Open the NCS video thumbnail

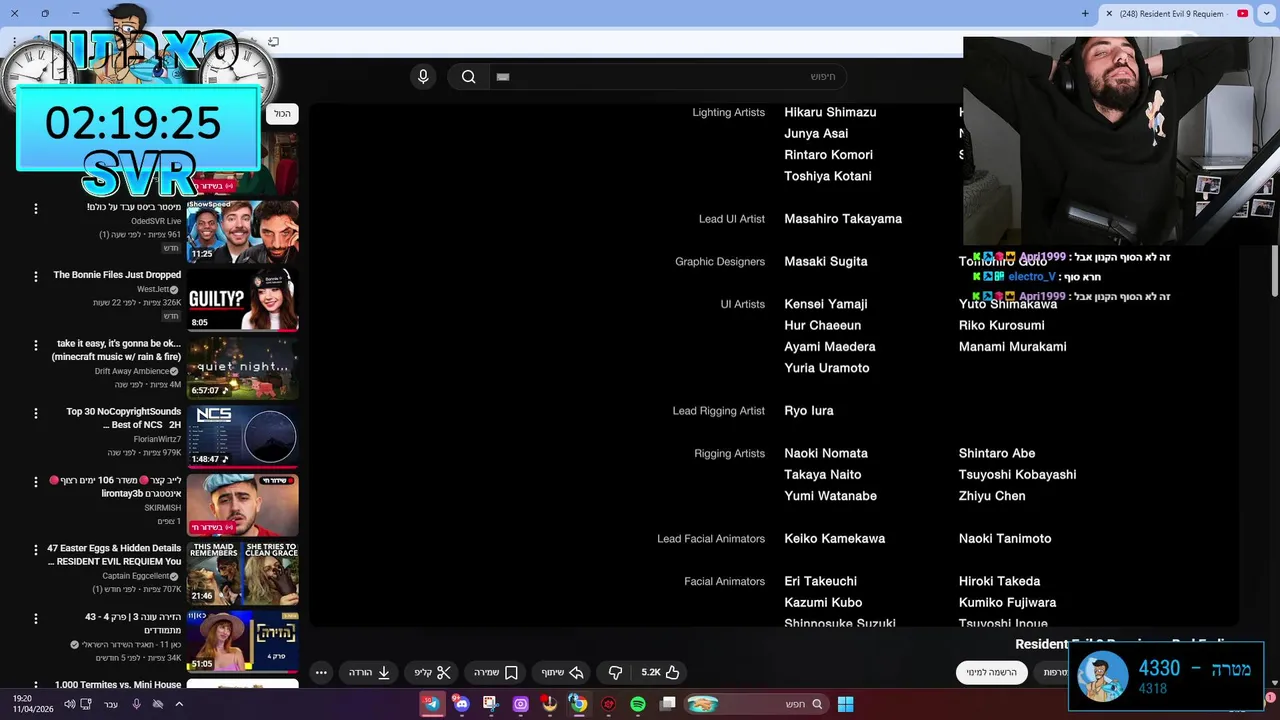coord(242,436)
